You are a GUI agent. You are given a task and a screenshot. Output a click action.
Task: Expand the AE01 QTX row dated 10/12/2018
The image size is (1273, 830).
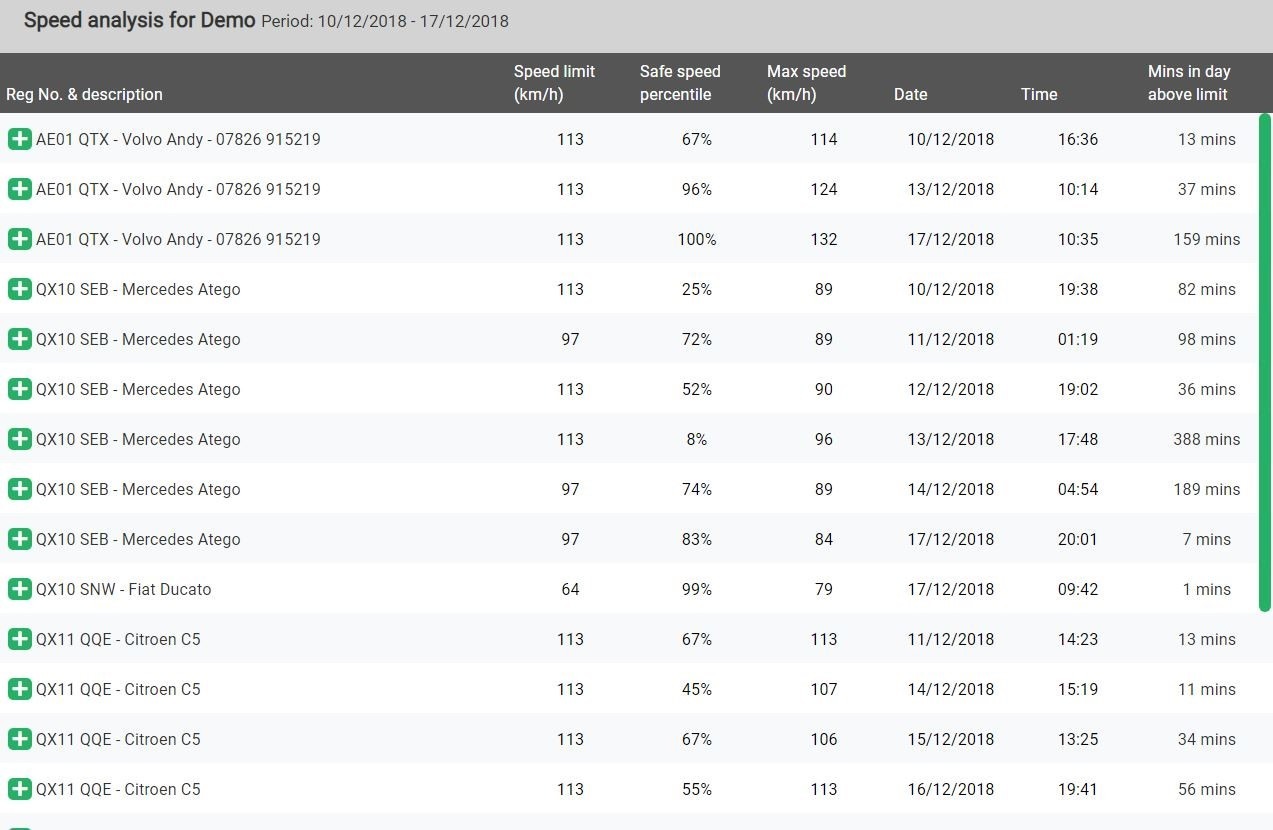19,139
